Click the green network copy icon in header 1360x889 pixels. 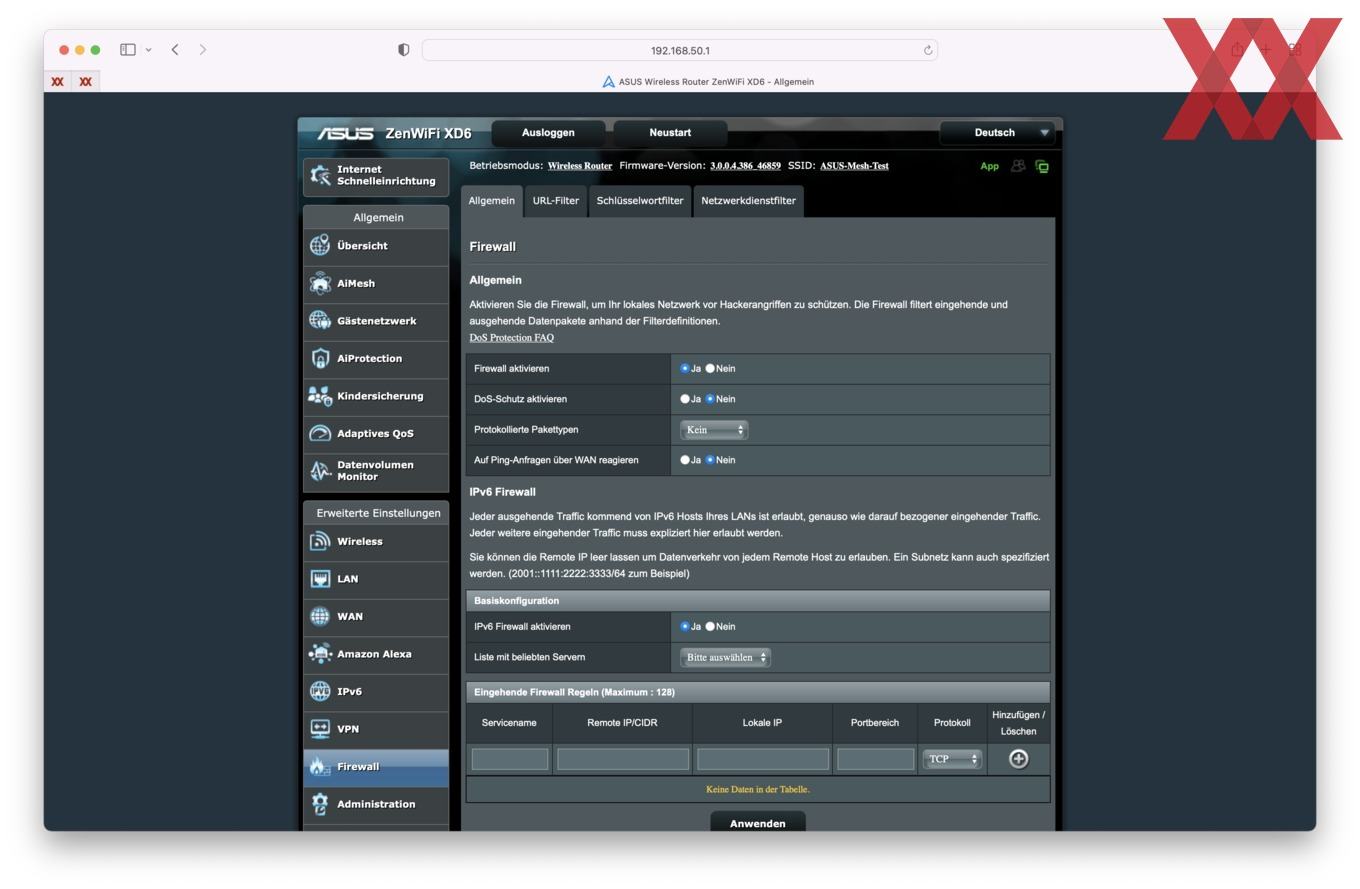click(x=1042, y=166)
